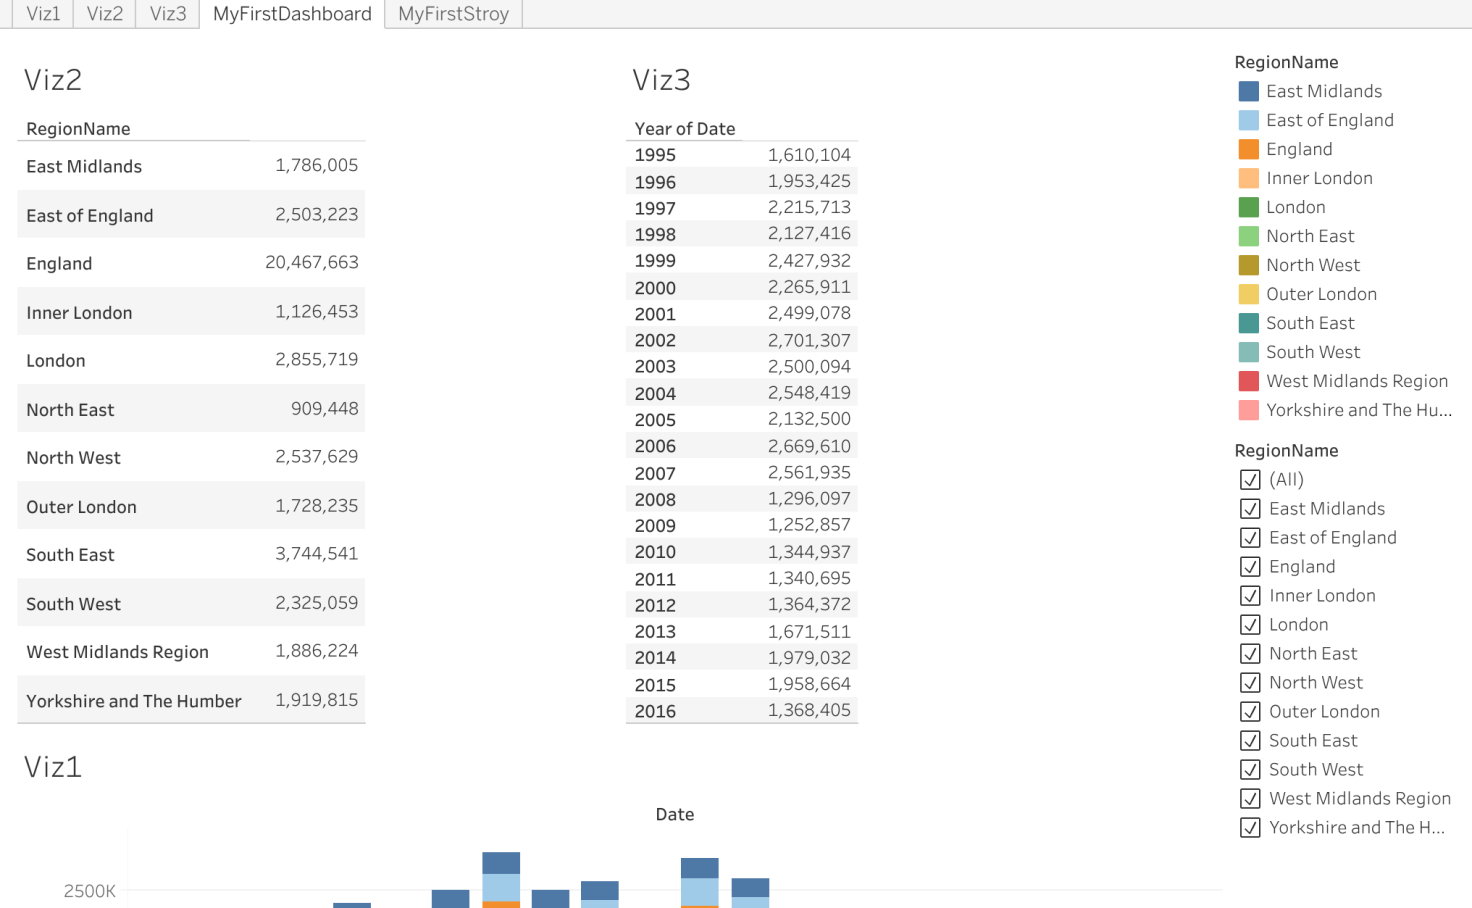Image resolution: width=1472 pixels, height=908 pixels.
Task: Switch to the Viz3 worksheet tab
Action: click(166, 14)
